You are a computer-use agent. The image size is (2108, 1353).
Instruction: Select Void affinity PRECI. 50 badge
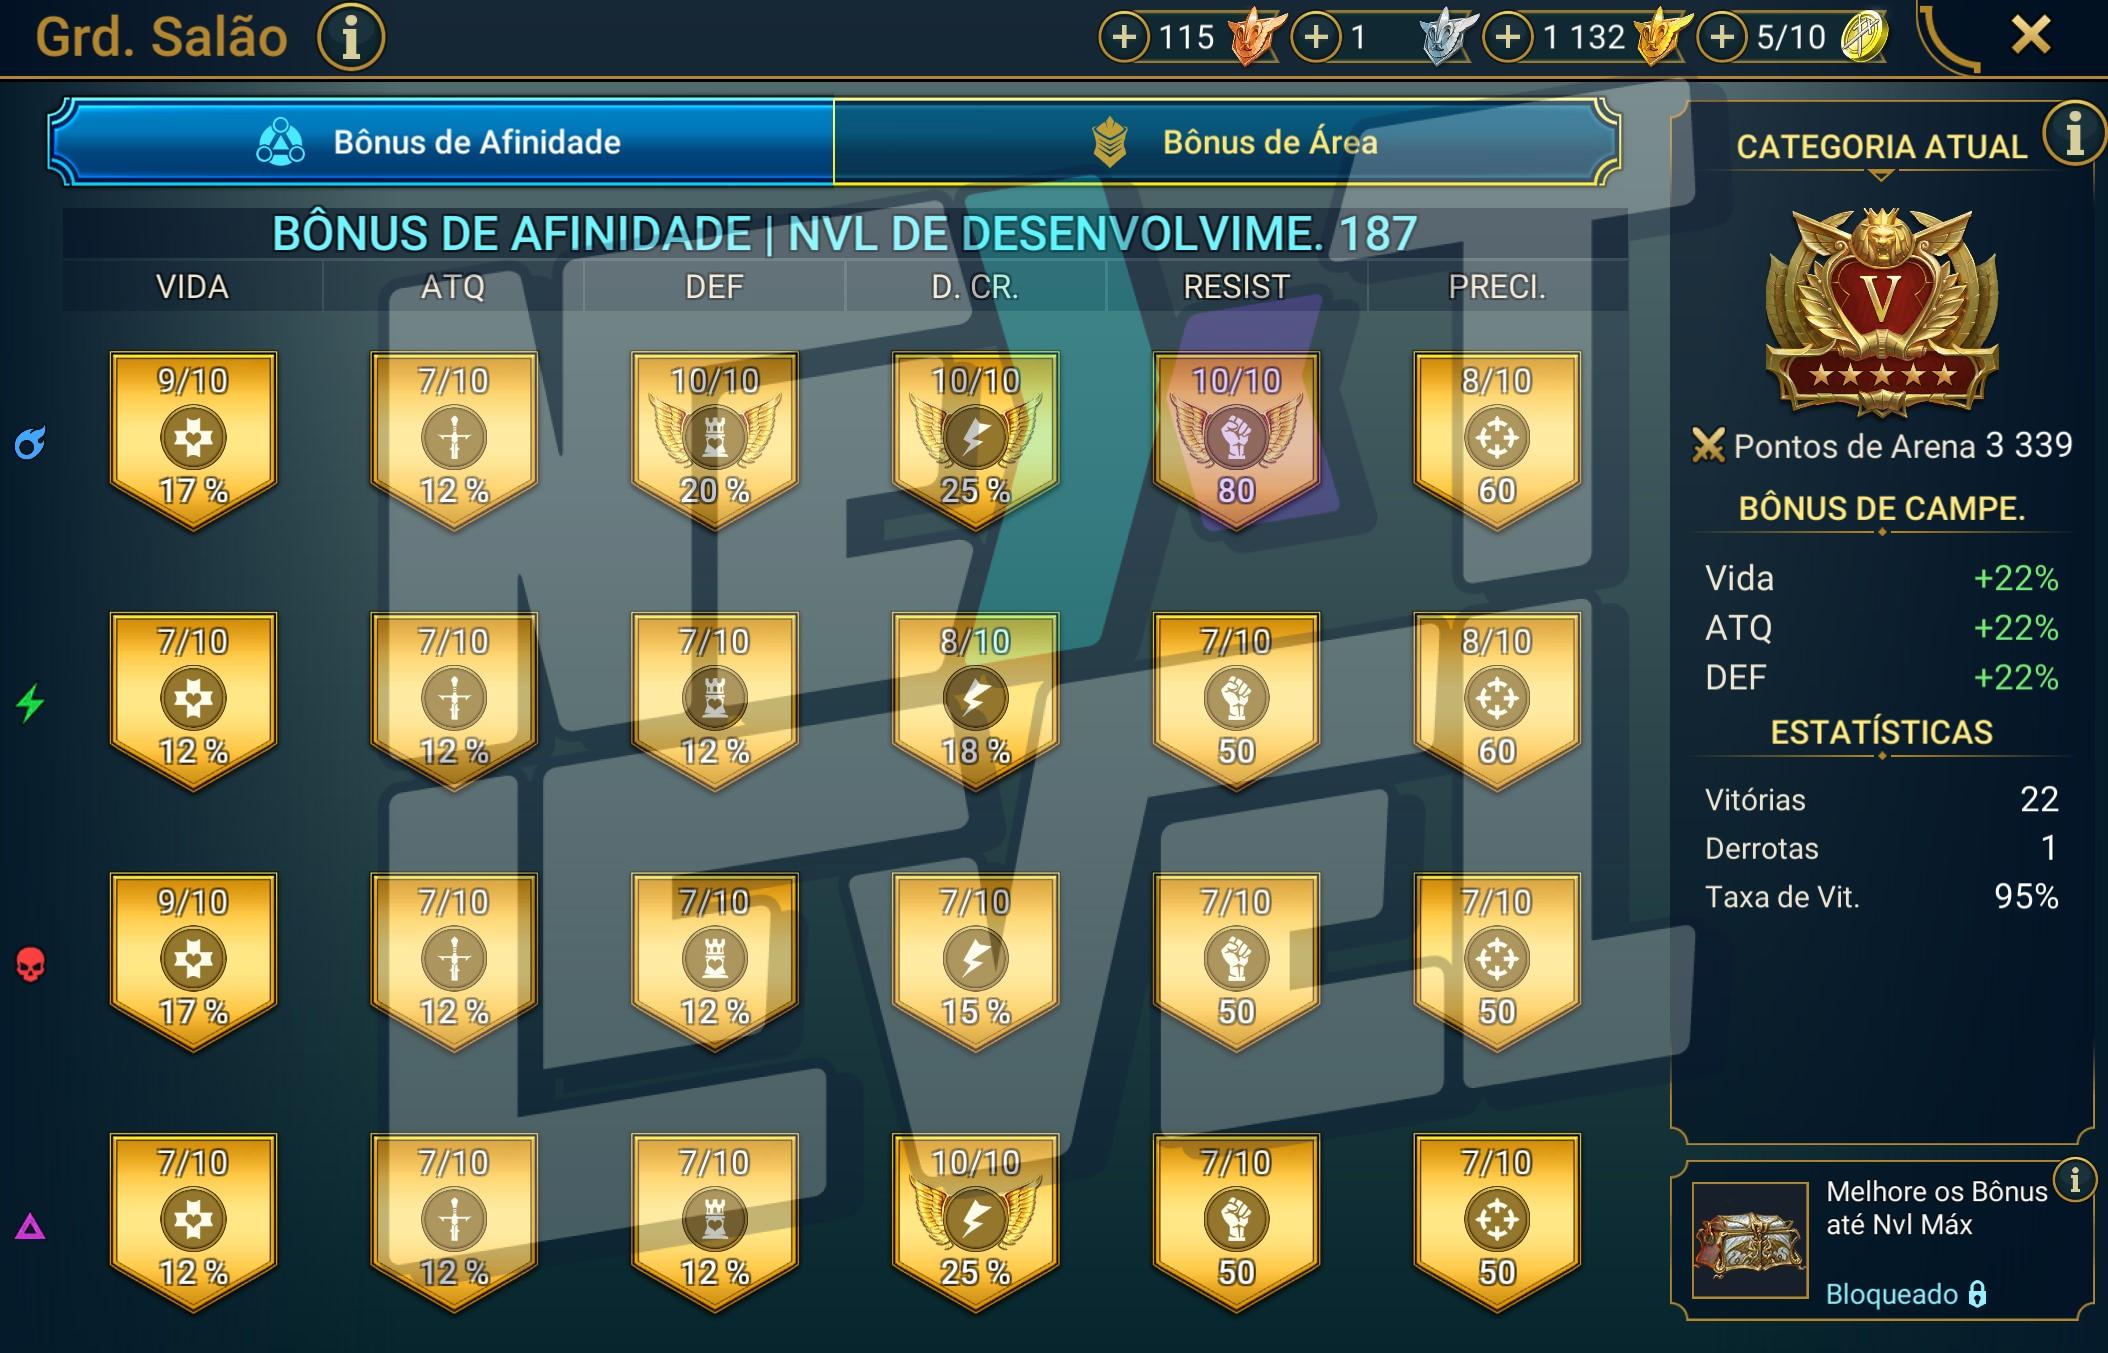pos(1497,1222)
